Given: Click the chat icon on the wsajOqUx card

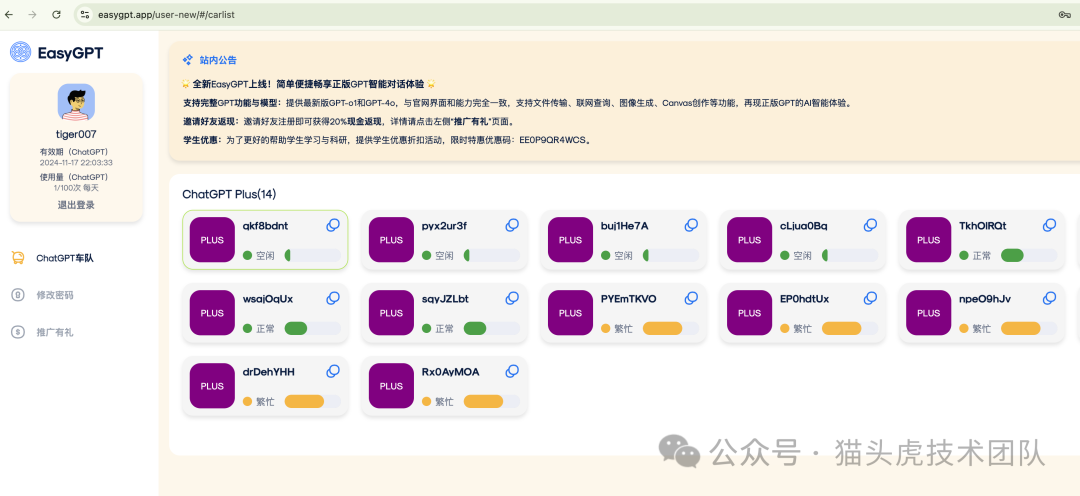Looking at the screenshot, I should [333, 298].
